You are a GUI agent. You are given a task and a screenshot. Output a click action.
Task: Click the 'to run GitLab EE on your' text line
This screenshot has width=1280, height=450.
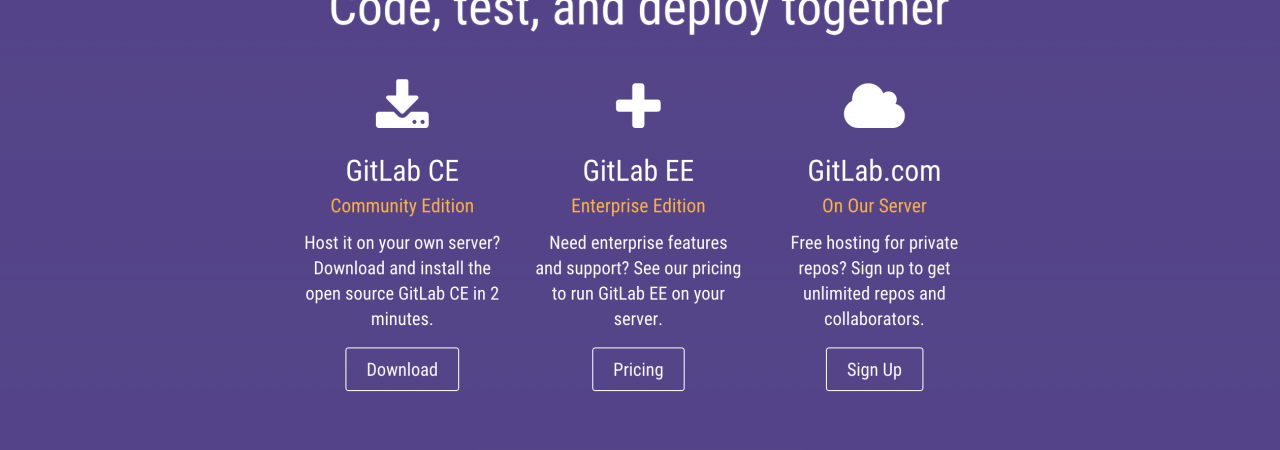pos(638,294)
